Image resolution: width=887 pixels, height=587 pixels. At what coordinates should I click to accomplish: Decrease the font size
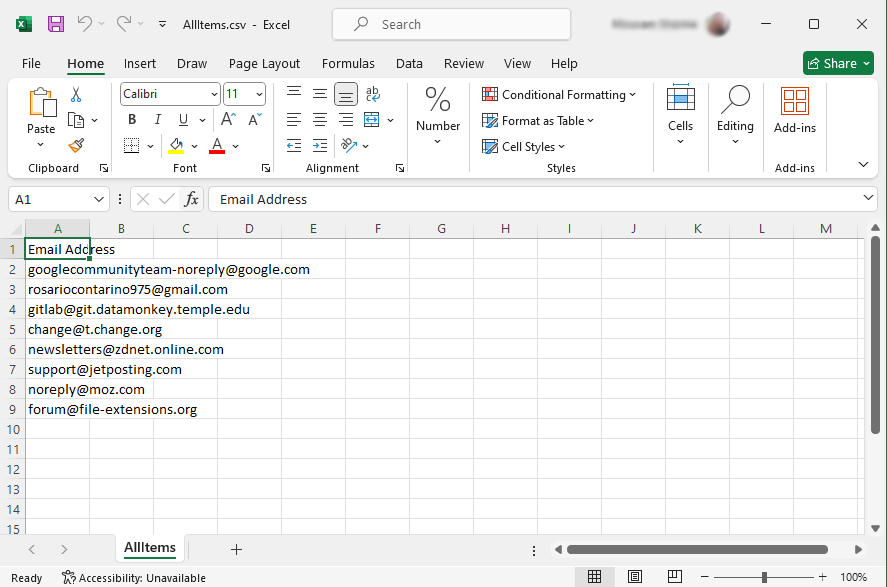(x=255, y=119)
